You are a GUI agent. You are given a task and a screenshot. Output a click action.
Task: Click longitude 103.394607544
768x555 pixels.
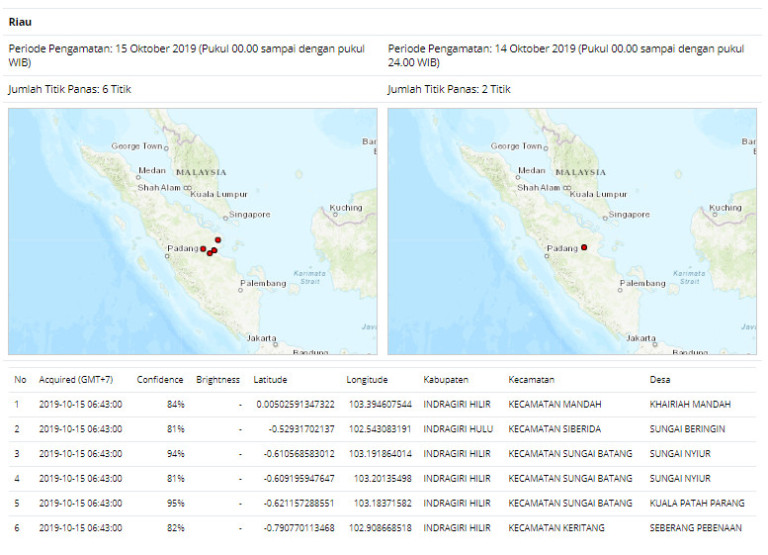tap(380, 405)
